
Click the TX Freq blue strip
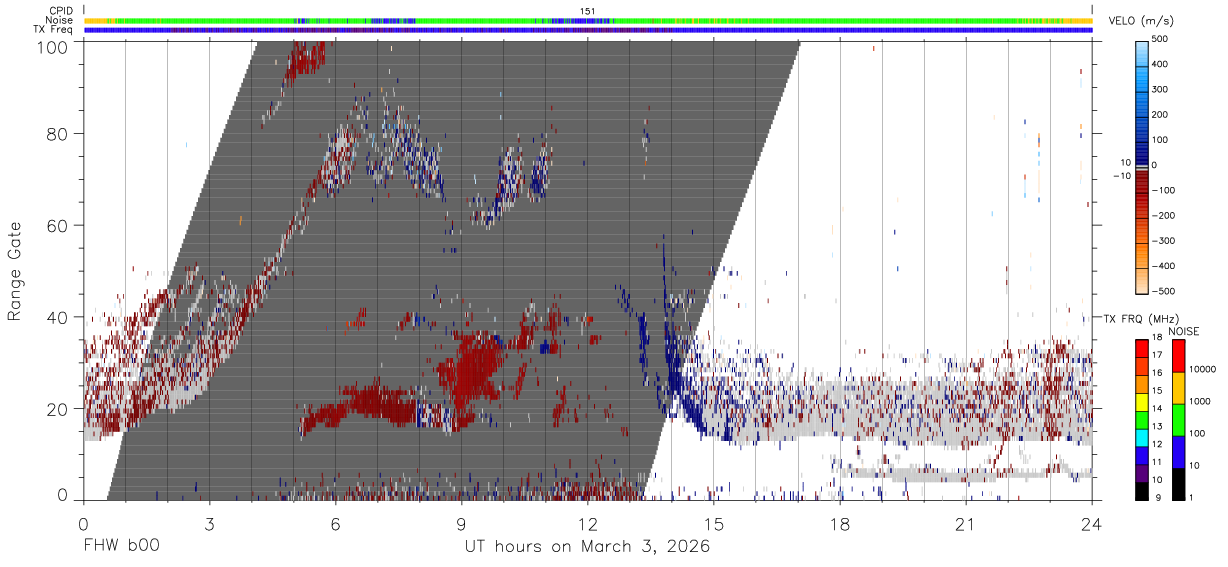point(588,30)
